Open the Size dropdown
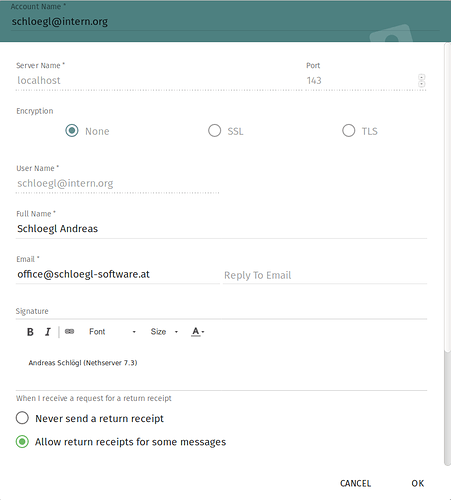Screen dimensions: 451x500 pos(164,332)
